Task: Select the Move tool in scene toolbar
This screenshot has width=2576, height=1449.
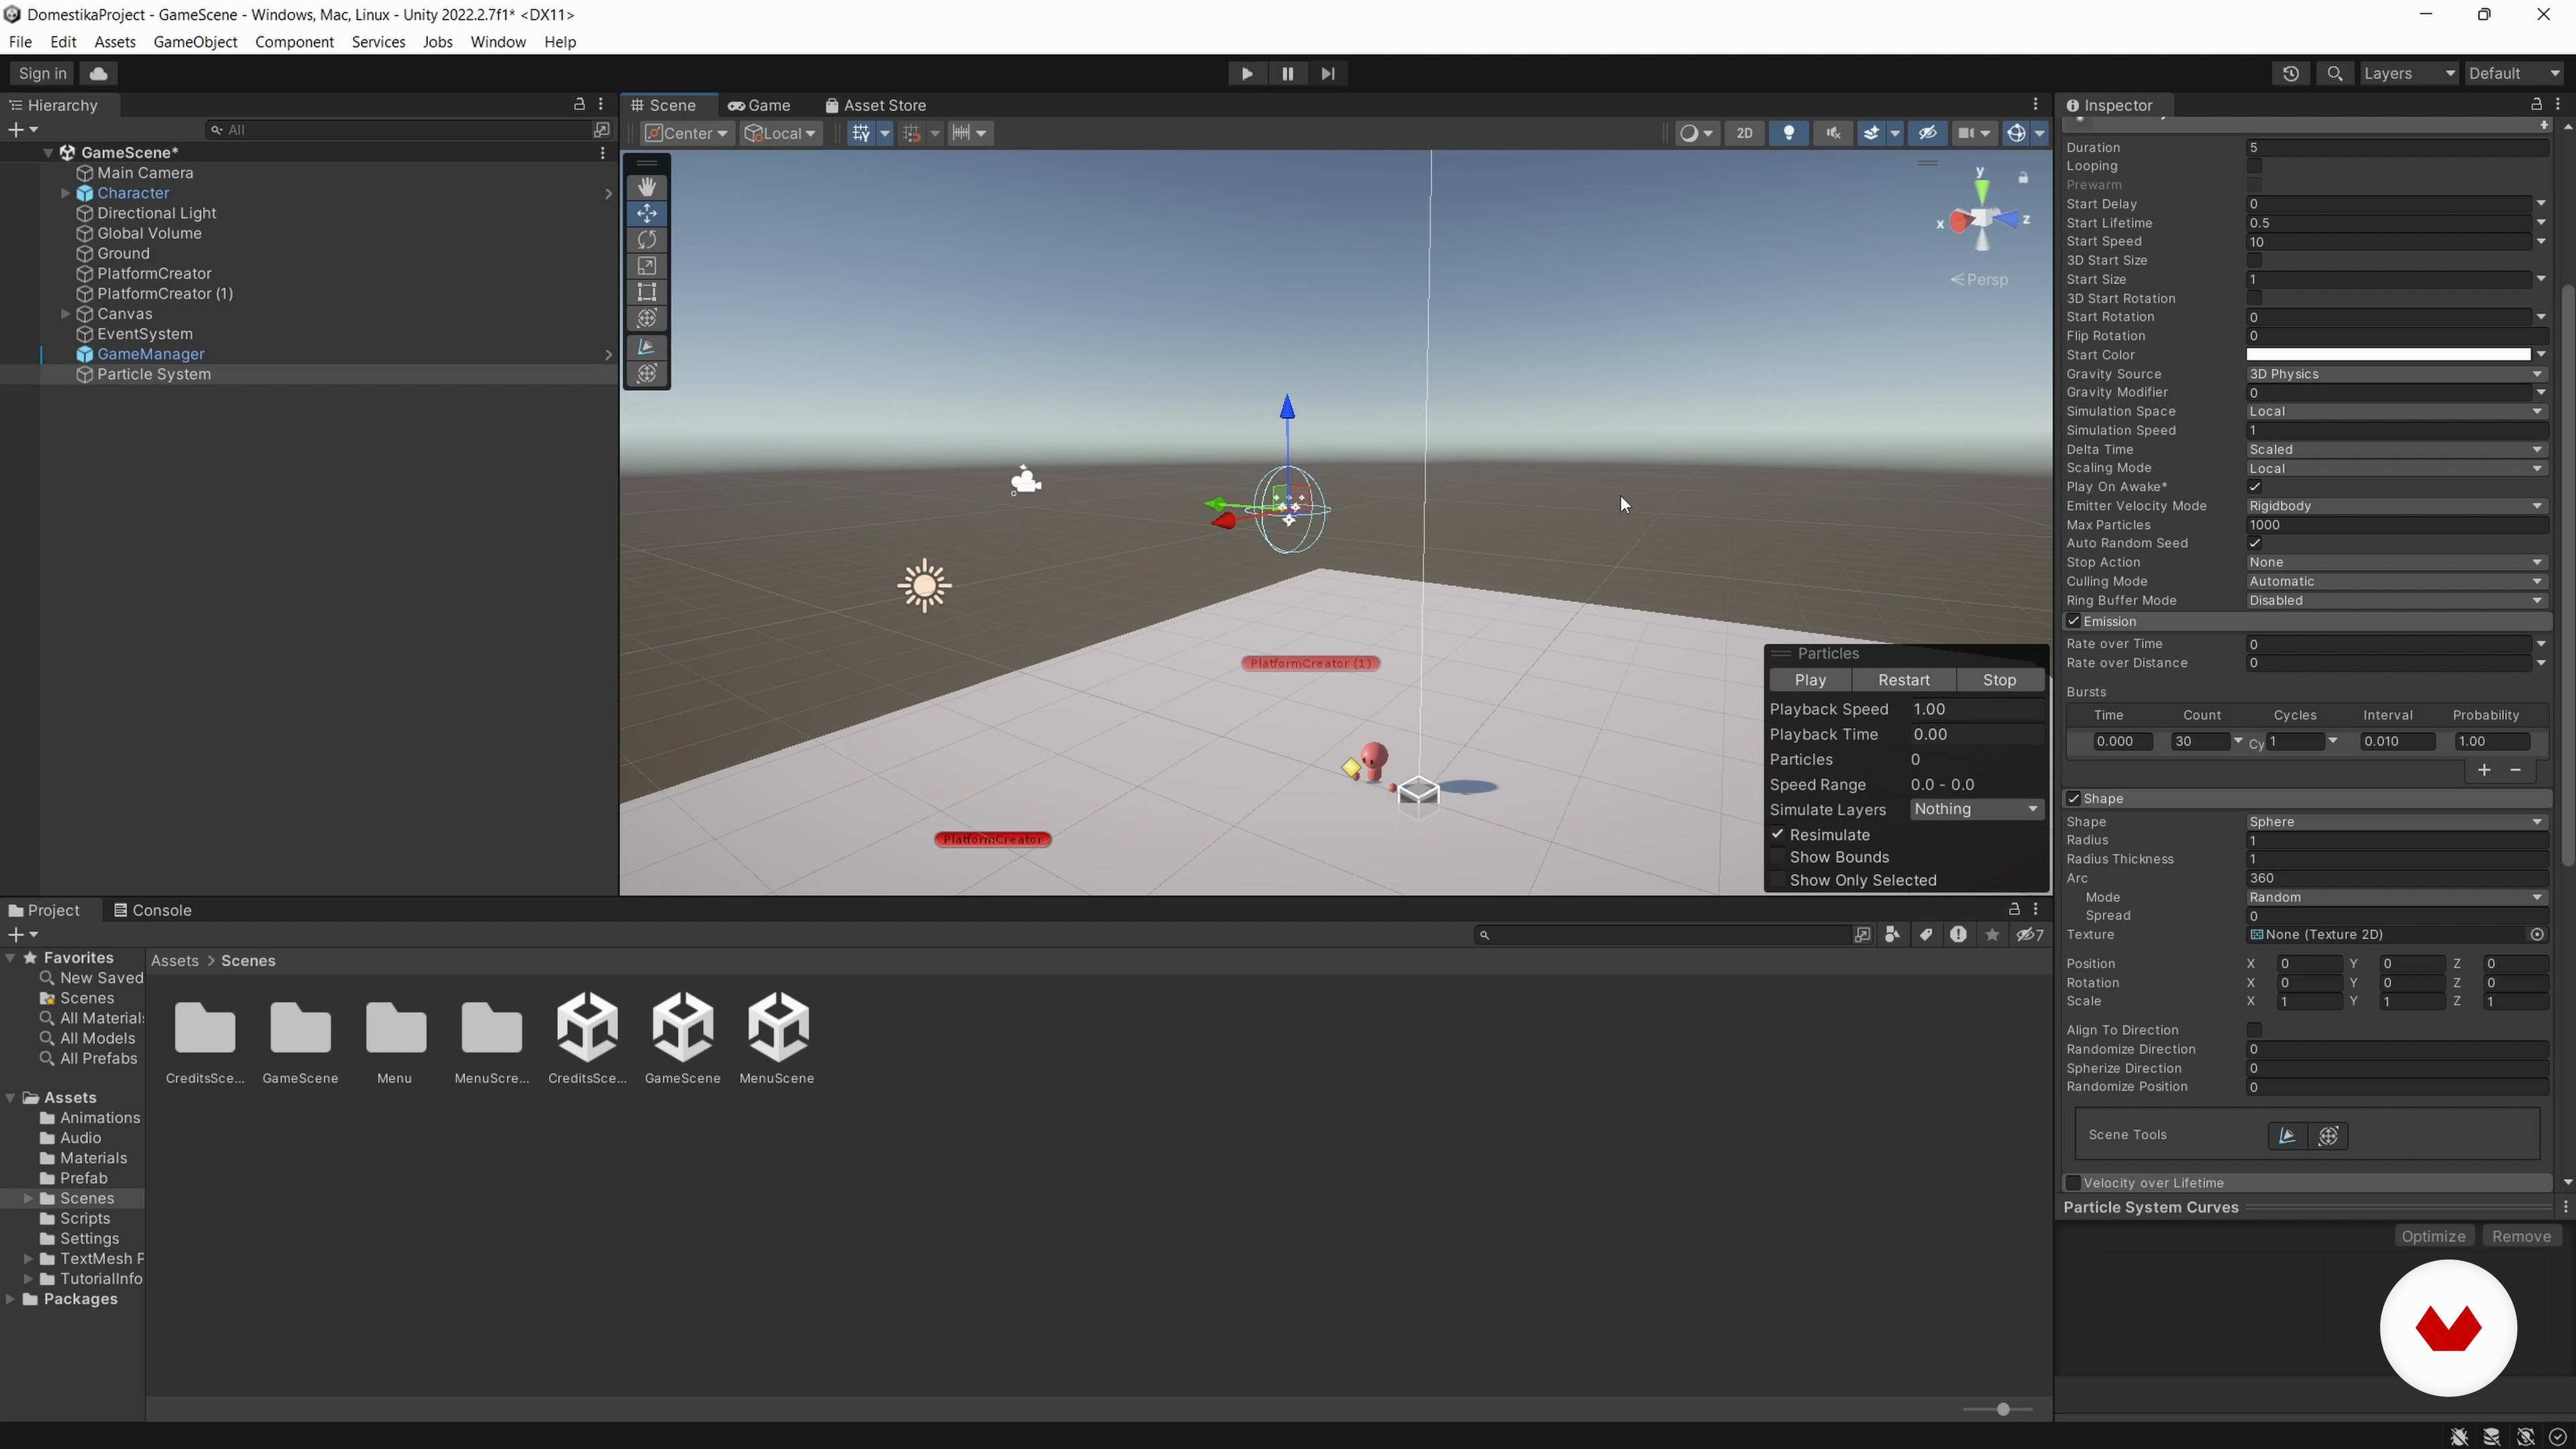Action: 647,213
